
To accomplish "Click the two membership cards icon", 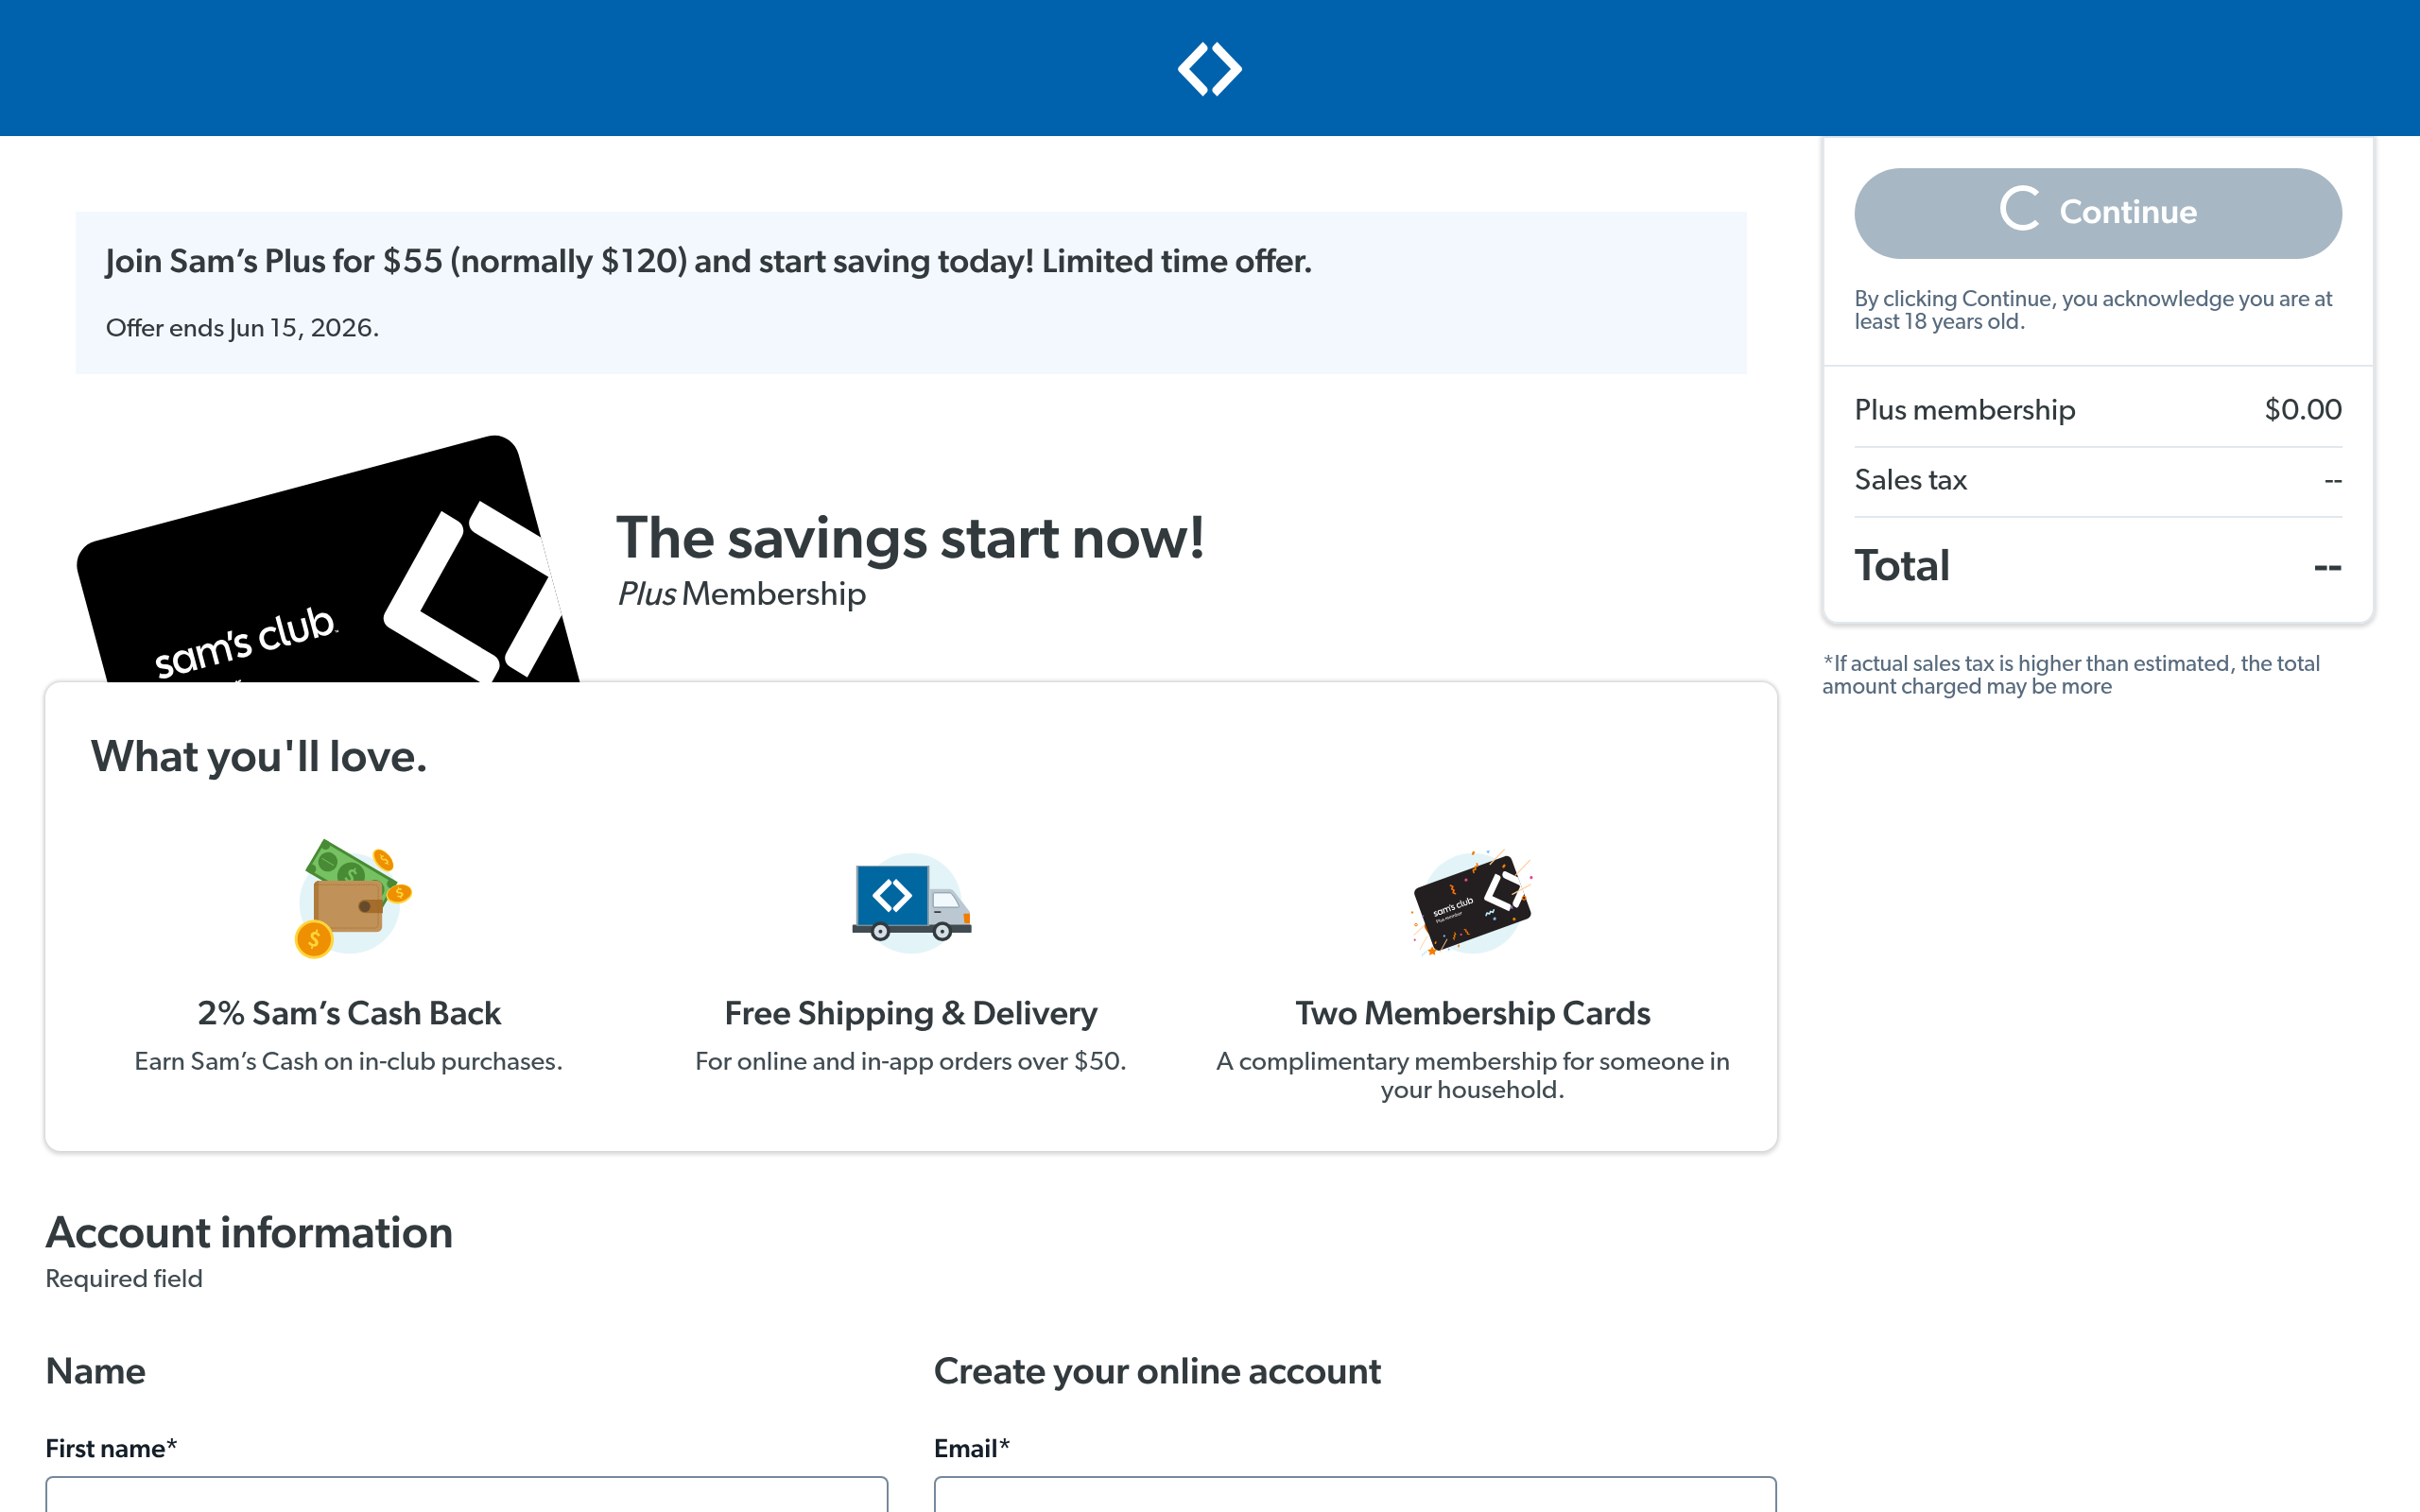I will click(1472, 902).
